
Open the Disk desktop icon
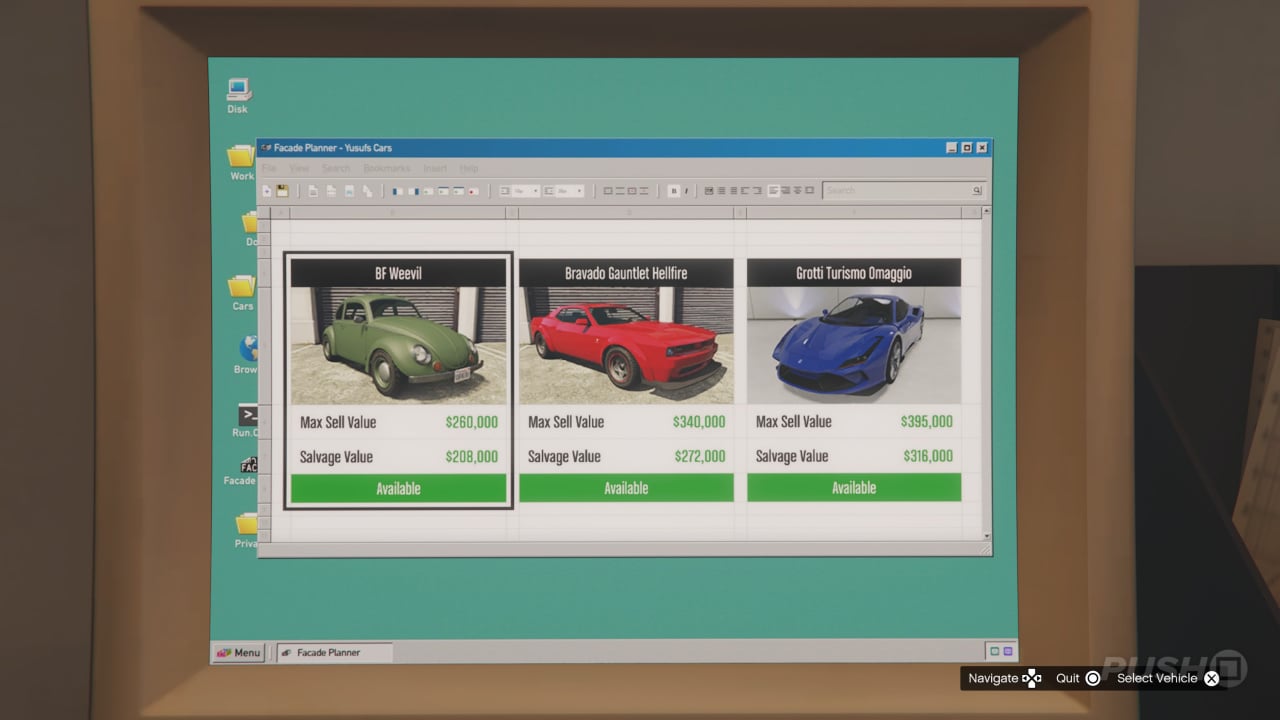point(238,95)
